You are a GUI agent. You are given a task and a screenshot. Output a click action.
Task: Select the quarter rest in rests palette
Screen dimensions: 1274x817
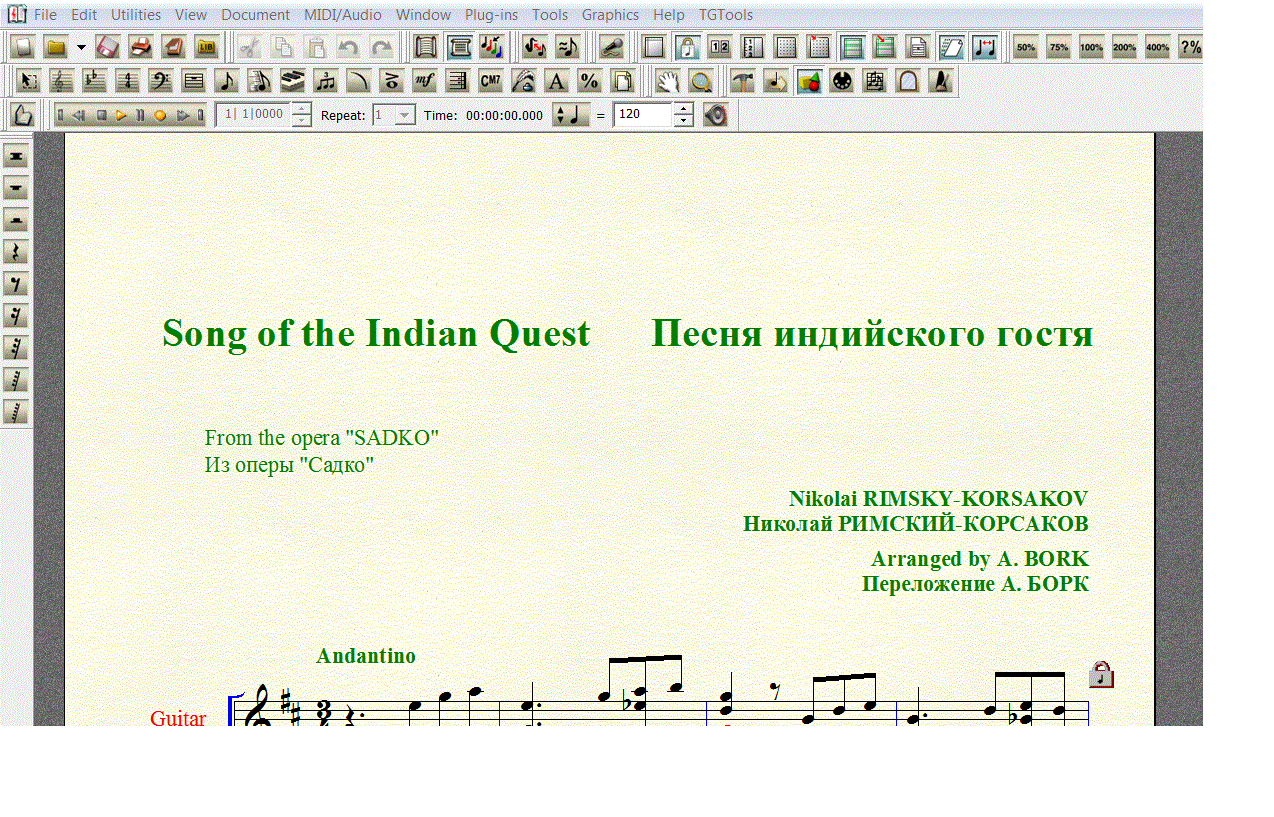coord(16,253)
